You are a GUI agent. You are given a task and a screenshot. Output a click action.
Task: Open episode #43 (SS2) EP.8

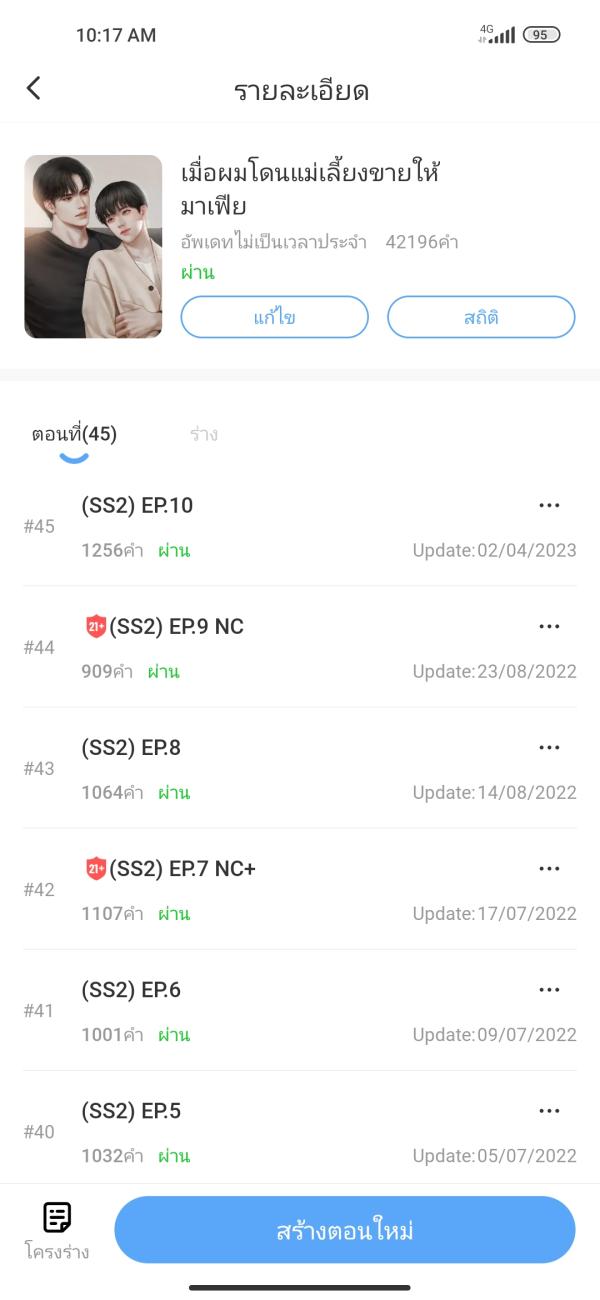(132, 748)
